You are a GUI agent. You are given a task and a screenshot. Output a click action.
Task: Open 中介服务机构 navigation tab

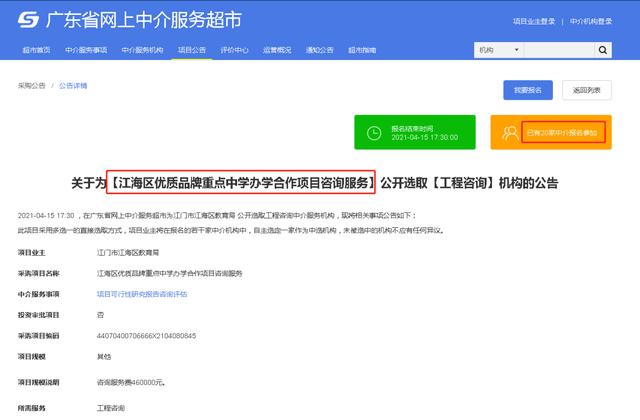tap(142, 50)
